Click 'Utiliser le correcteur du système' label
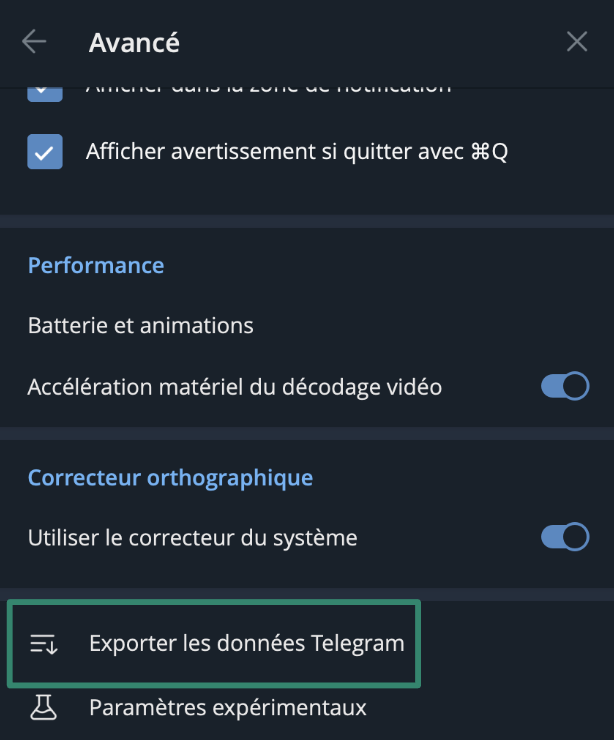 tap(192, 537)
